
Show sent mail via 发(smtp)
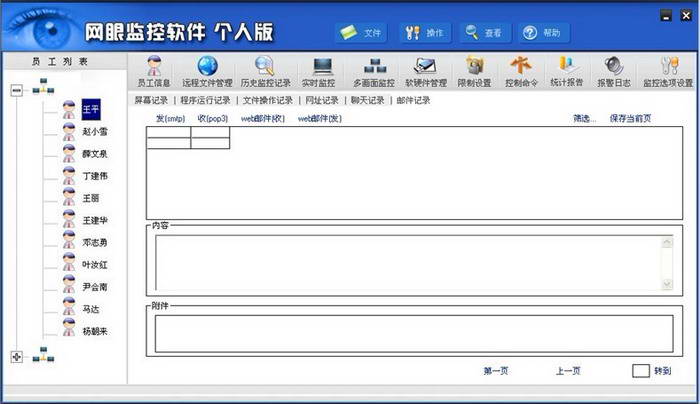170,118
